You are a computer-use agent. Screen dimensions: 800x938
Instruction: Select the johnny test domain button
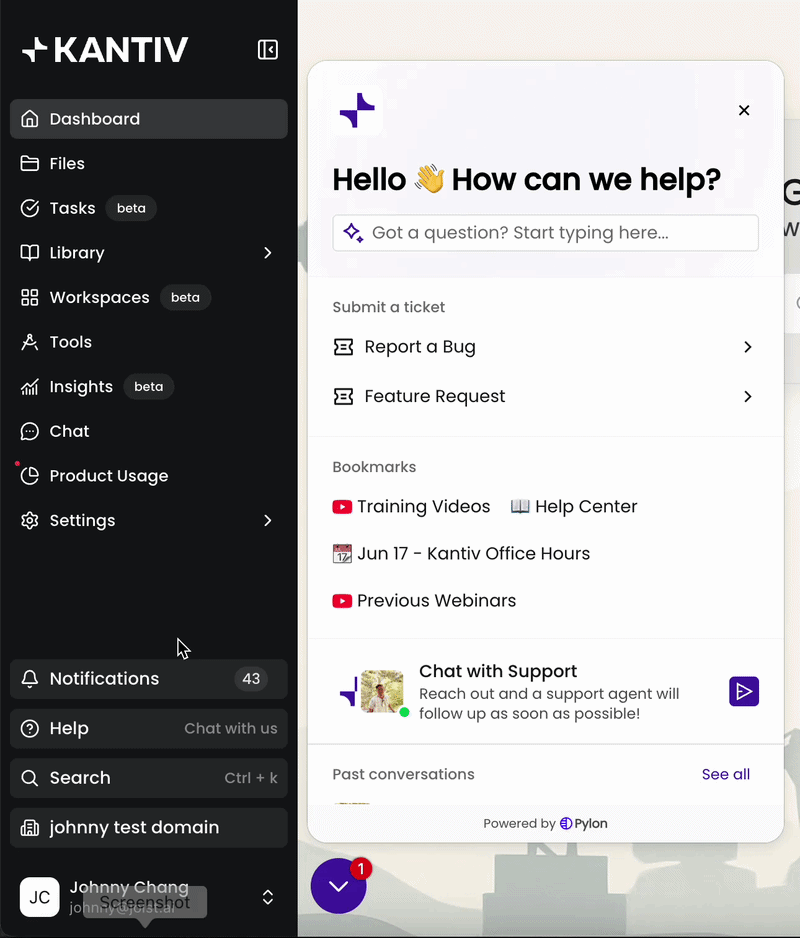pyautogui.click(x=148, y=828)
